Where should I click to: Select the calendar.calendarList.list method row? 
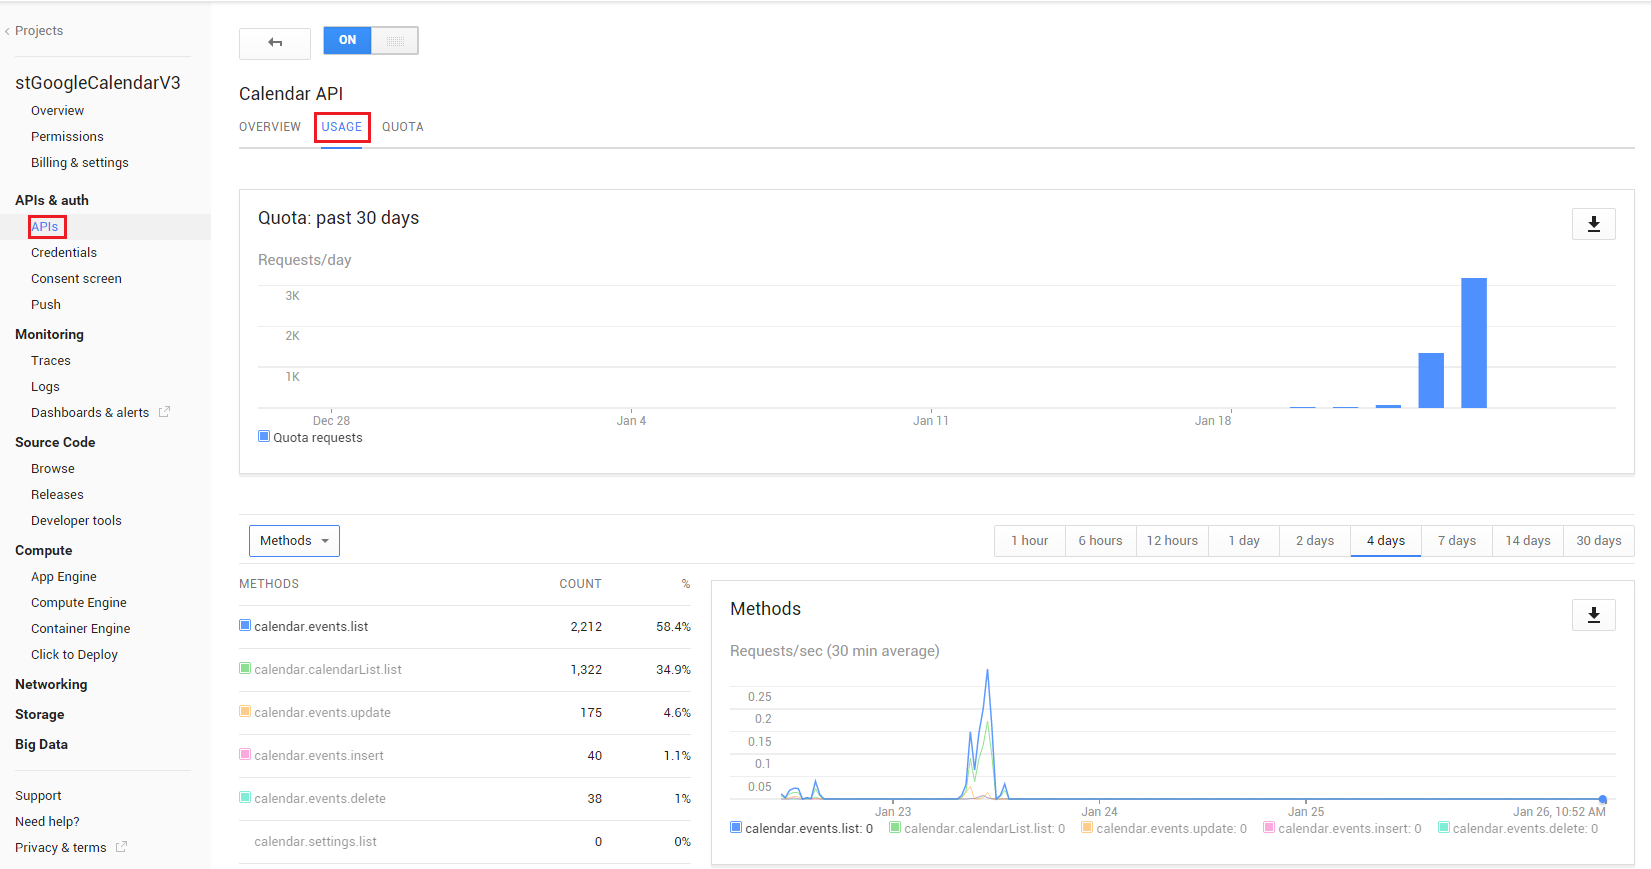point(465,670)
